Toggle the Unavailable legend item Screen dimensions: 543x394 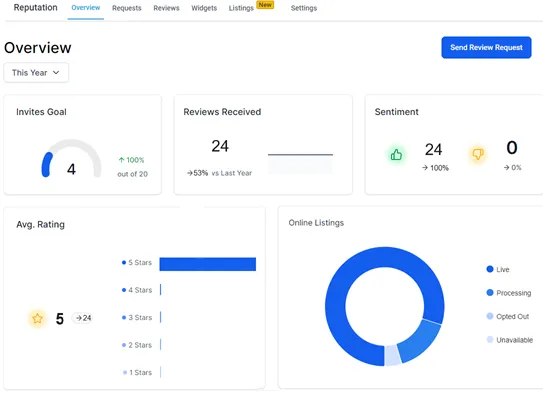point(509,340)
